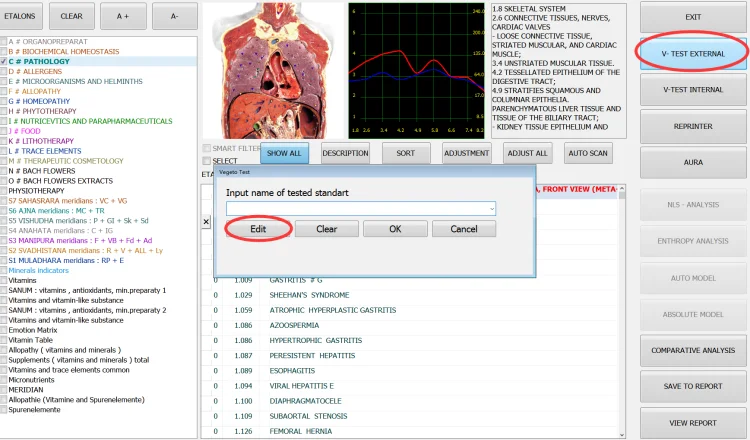Image resolution: width=750 pixels, height=440 pixels.
Task: Select G # HOMEOPATHY in the group list
Action: click(40, 101)
